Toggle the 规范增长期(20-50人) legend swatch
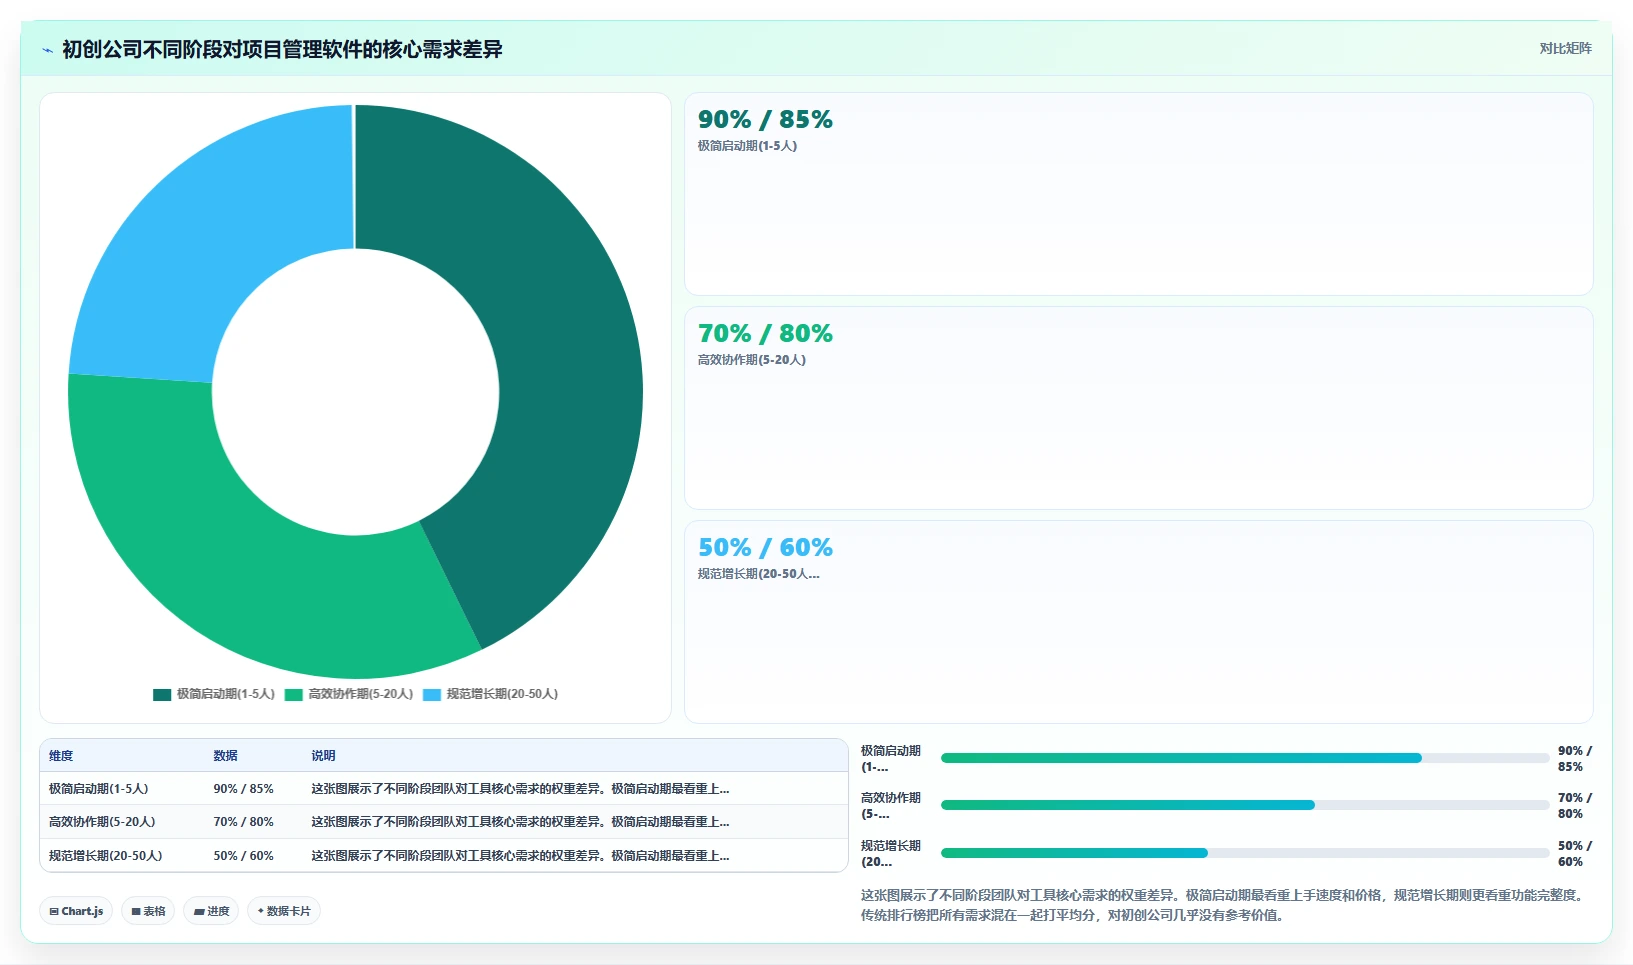Image resolution: width=1633 pixels, height=965 pixels. 432,694
